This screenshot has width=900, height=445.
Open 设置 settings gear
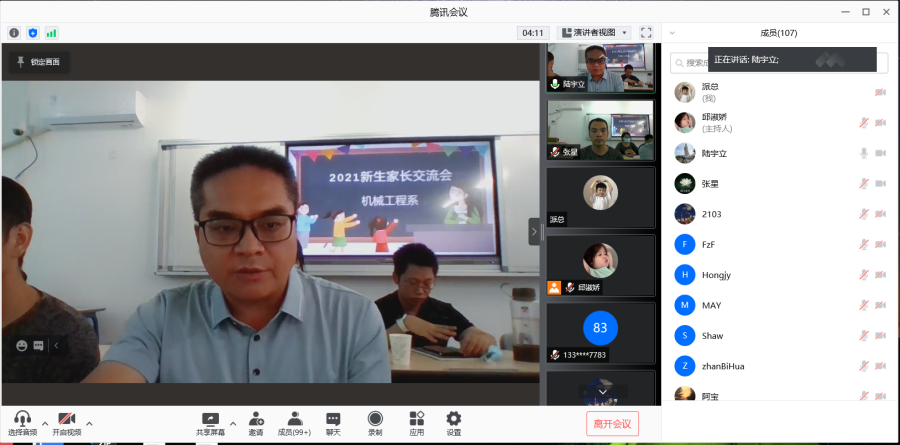point(454,419)
